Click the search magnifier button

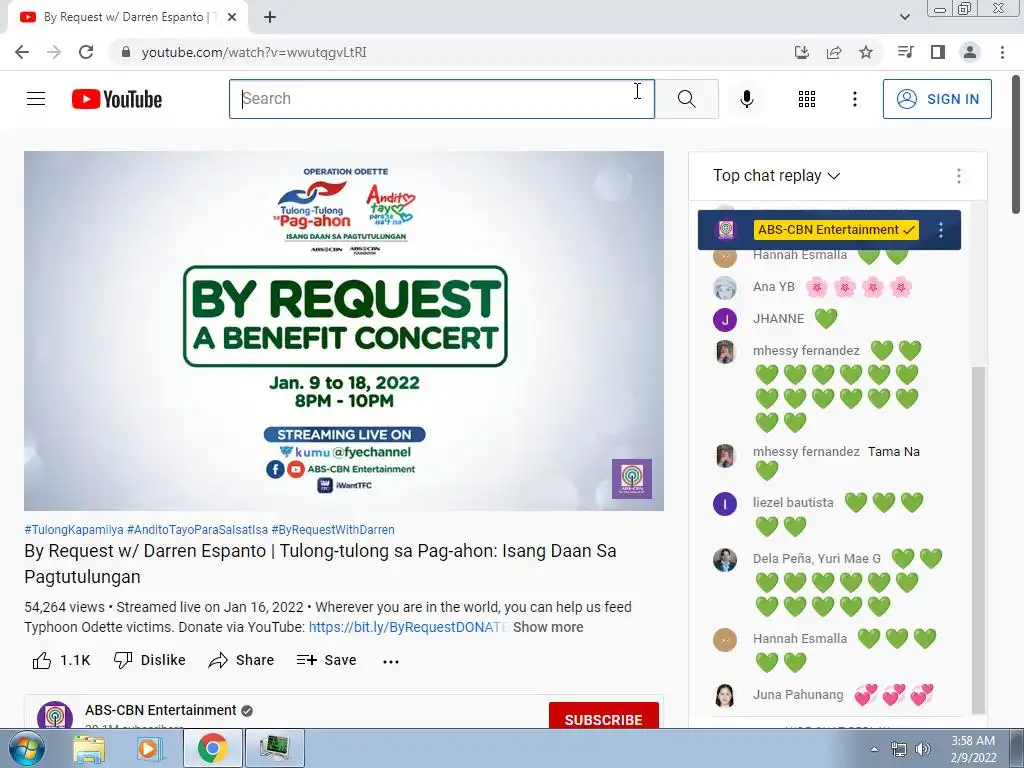point(686,99)
